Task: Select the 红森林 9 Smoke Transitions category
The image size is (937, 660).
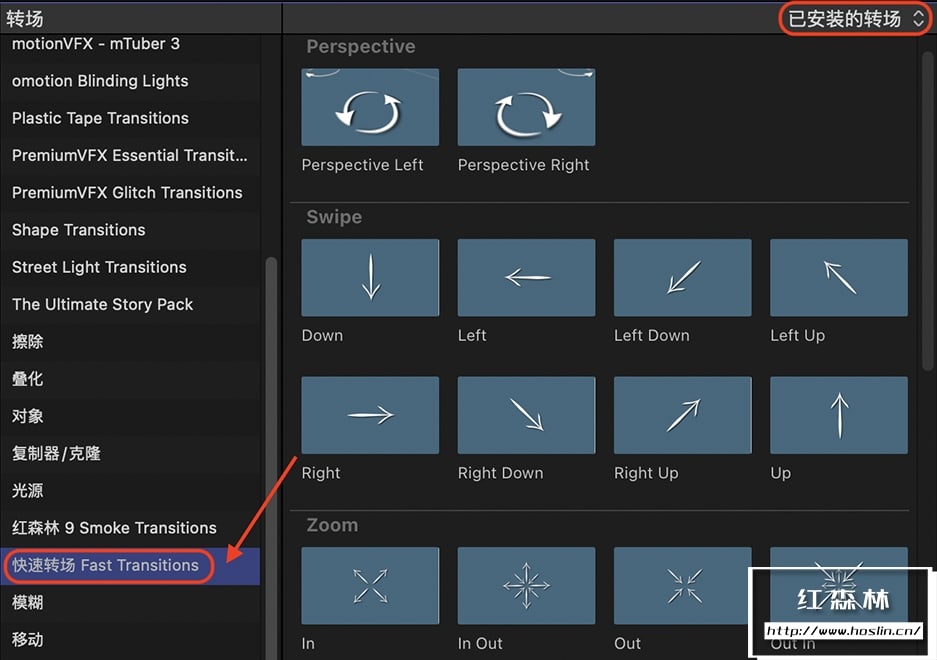Action: tap(130, 528)
